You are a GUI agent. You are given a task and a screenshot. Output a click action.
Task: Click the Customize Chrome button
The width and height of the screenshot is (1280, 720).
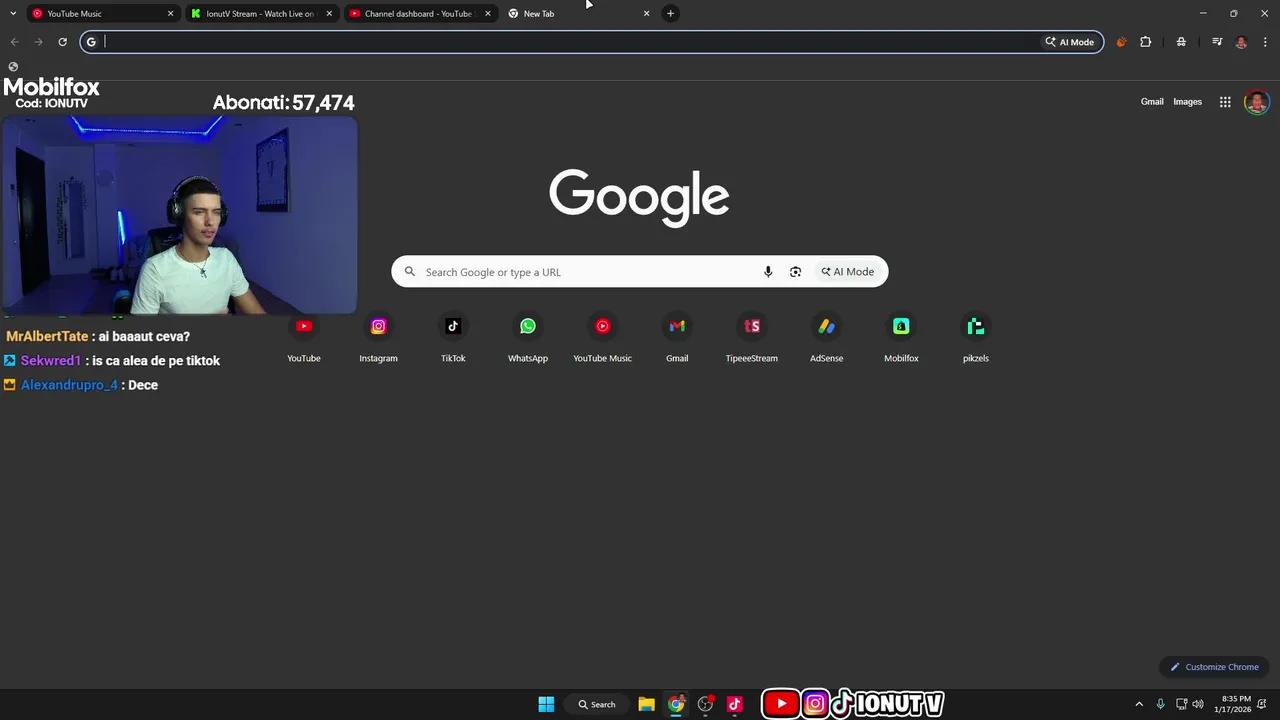[x=1214, y=667]
